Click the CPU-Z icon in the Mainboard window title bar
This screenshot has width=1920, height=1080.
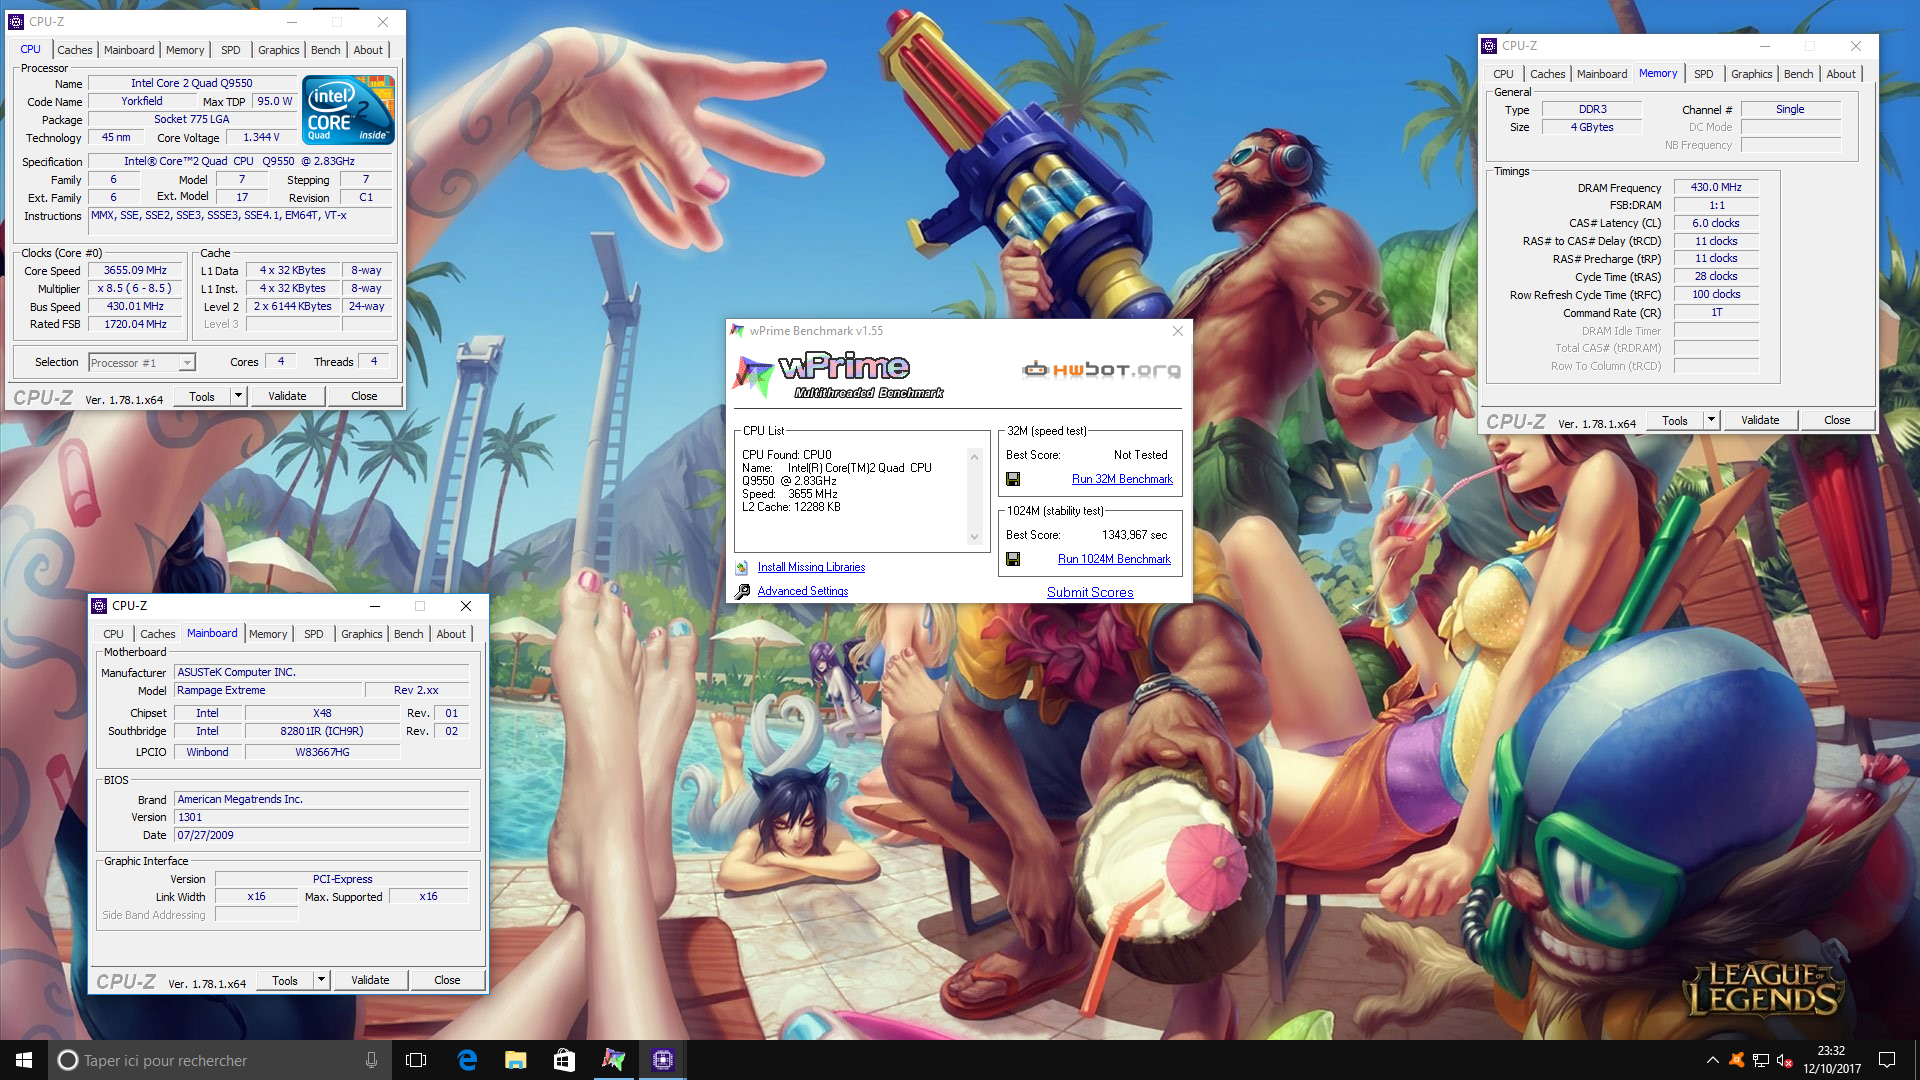pos(99,606)
